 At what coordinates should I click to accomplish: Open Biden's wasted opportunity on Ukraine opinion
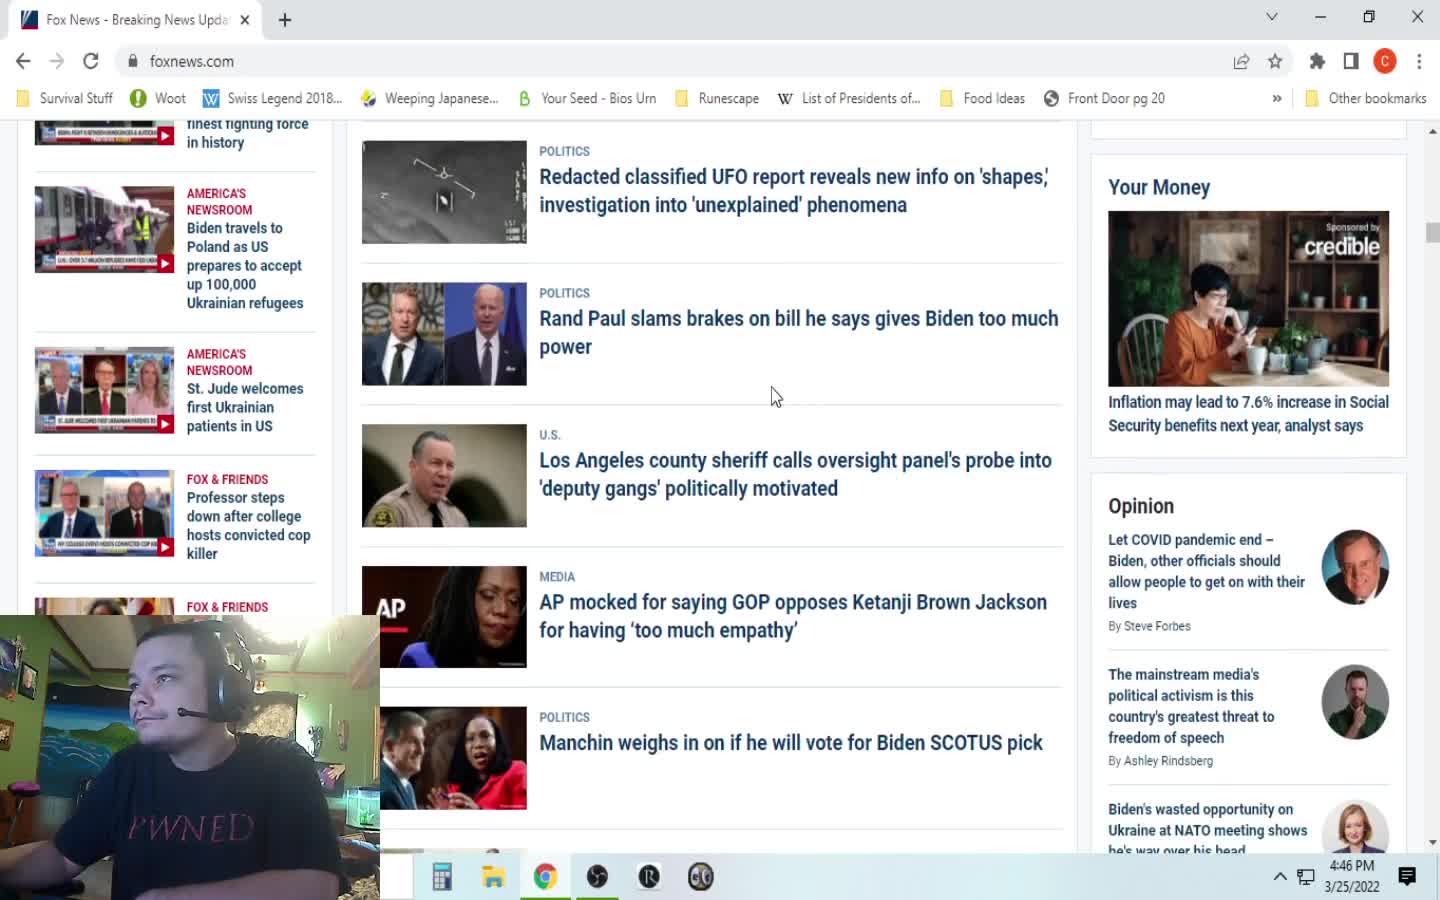[1207, 828]
